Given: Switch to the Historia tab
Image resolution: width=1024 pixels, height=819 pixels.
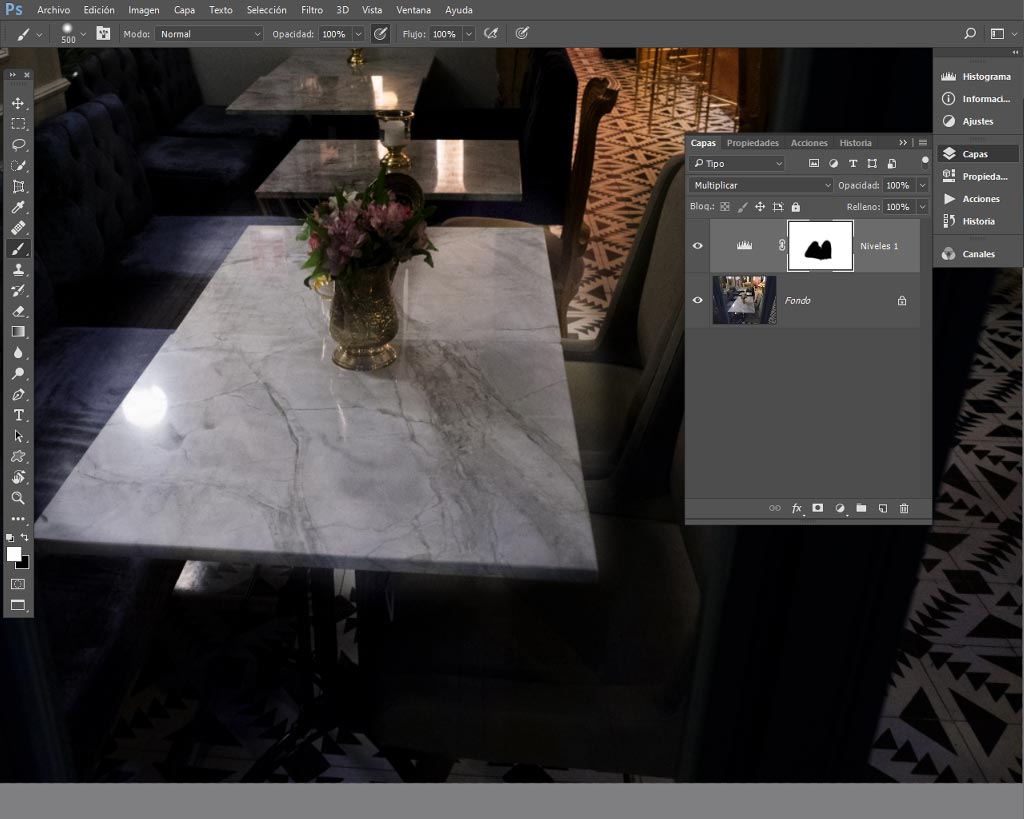Looking at the screenshot, I should (856, 142).
